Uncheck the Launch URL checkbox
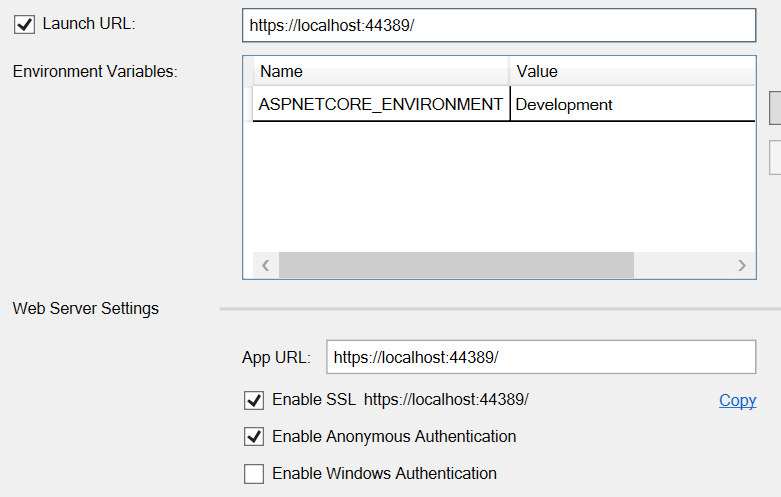Image resolution: width=781 pixels, height=497 pixels. point(25,24)
